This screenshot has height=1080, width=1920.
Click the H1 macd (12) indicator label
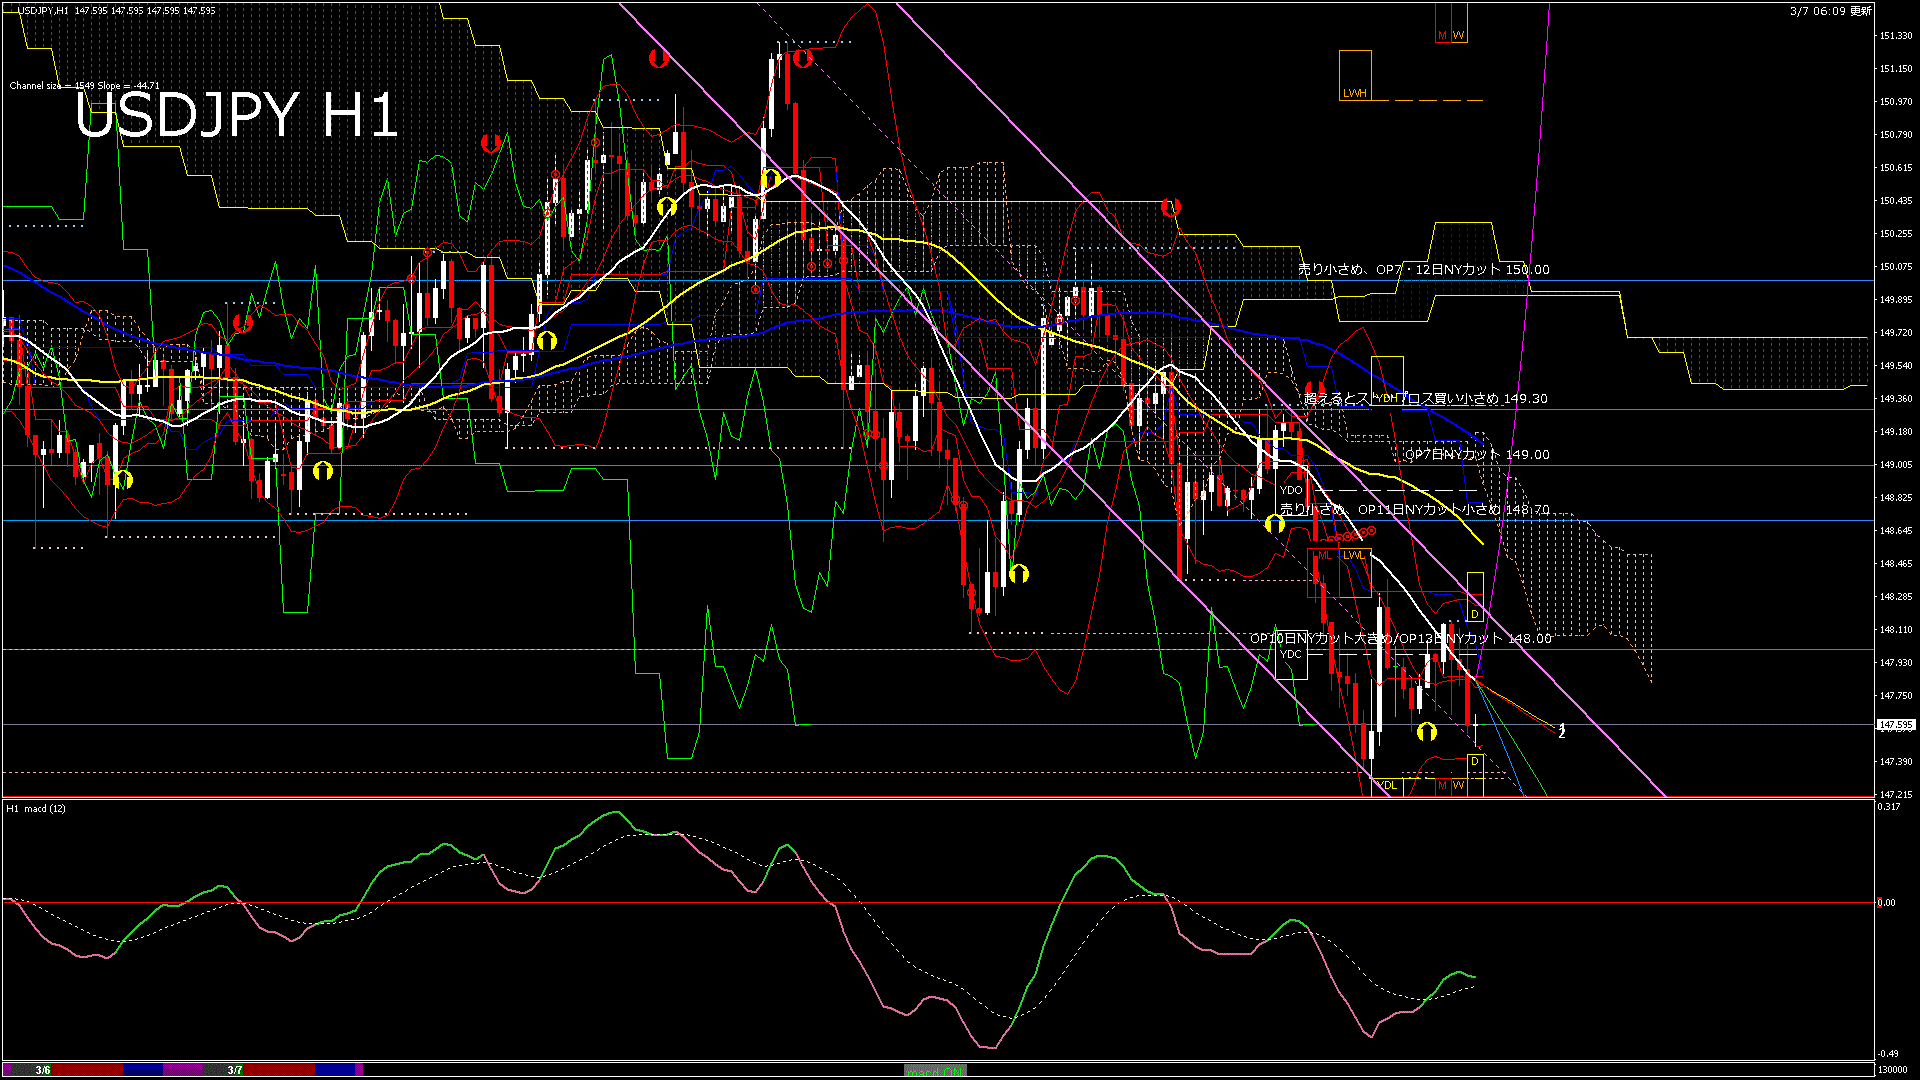(x=36, y=808)
